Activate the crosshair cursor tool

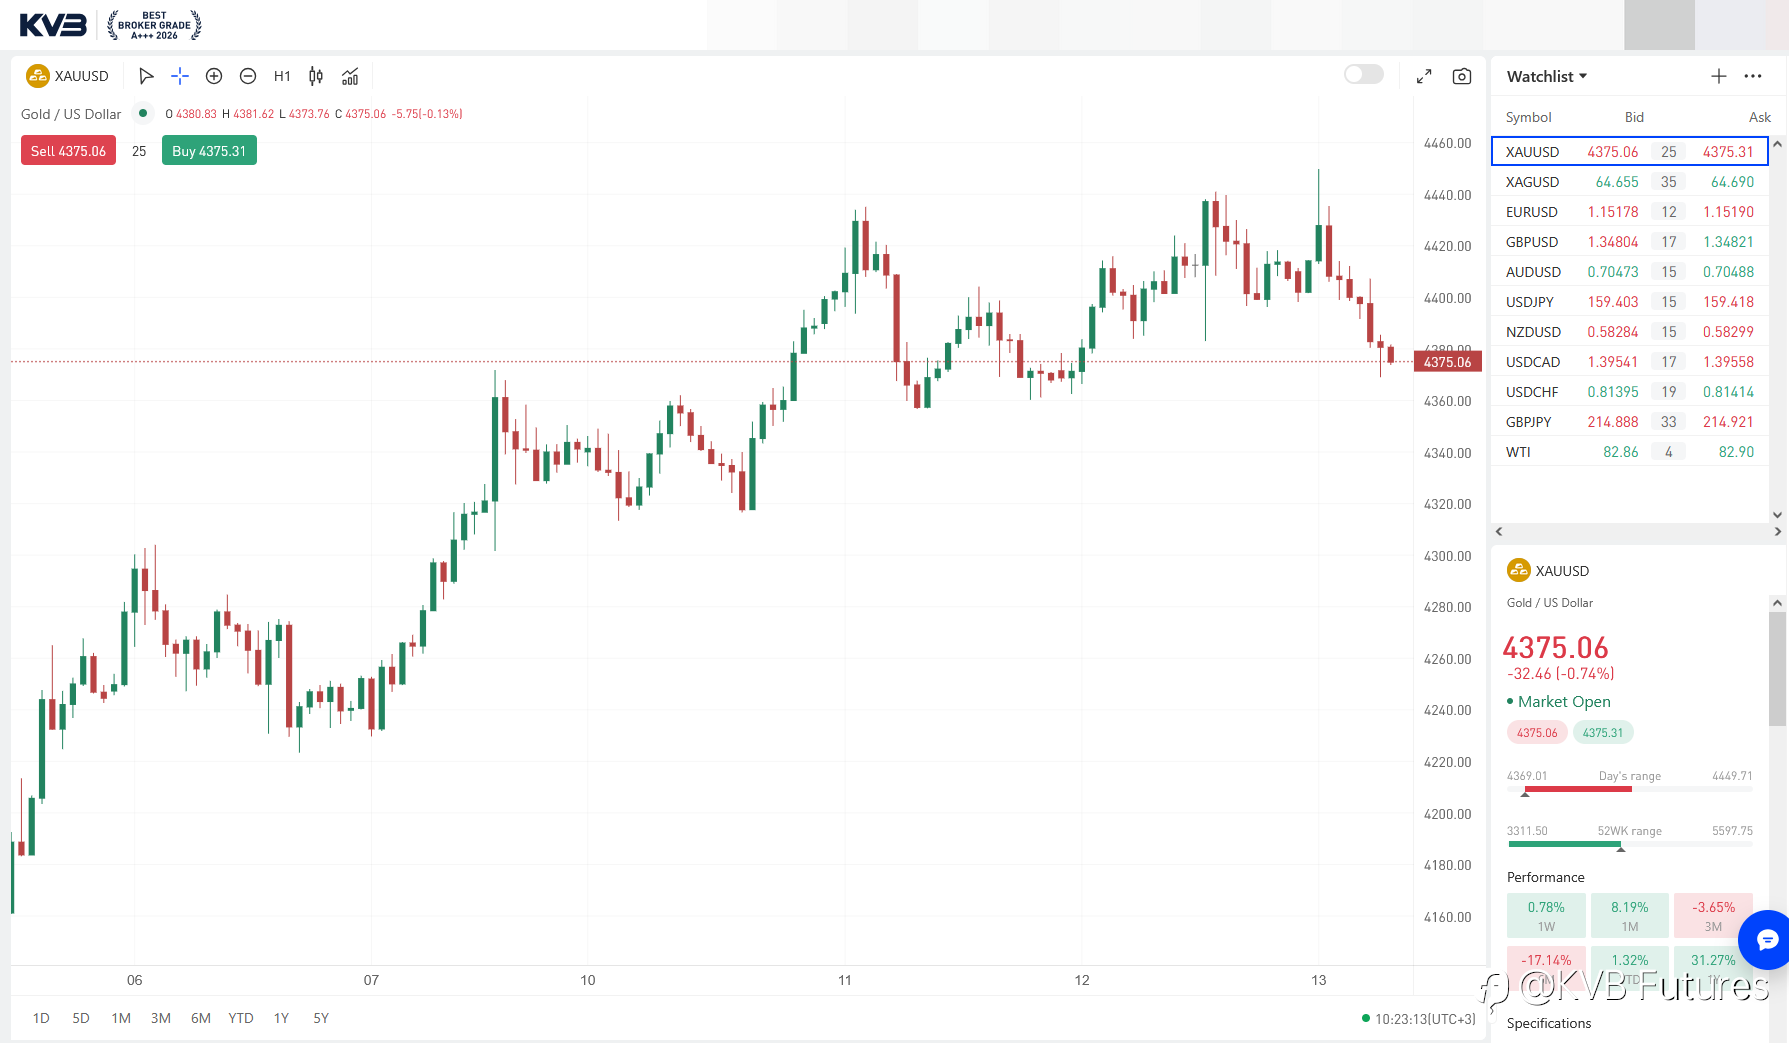(180, 76)
